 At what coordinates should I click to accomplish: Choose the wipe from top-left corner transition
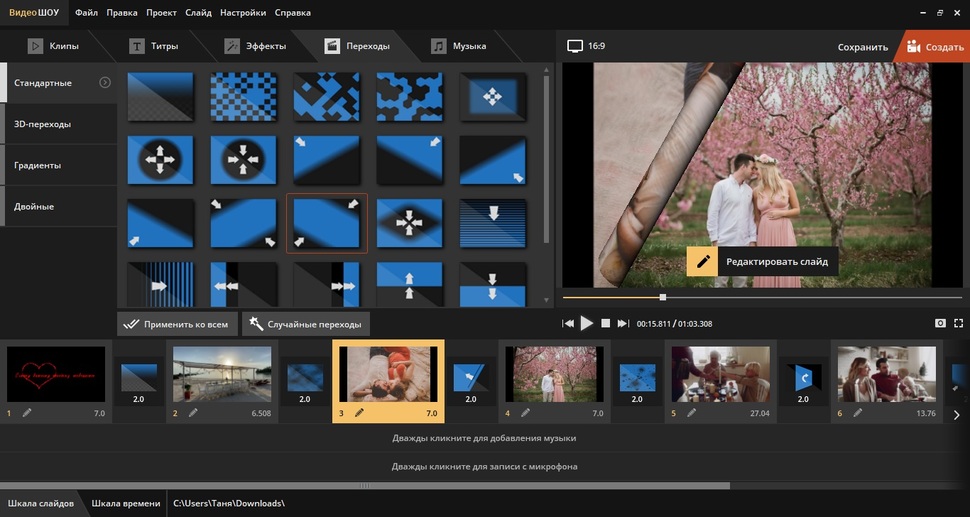pyautogui.click(x=326, y=160)
